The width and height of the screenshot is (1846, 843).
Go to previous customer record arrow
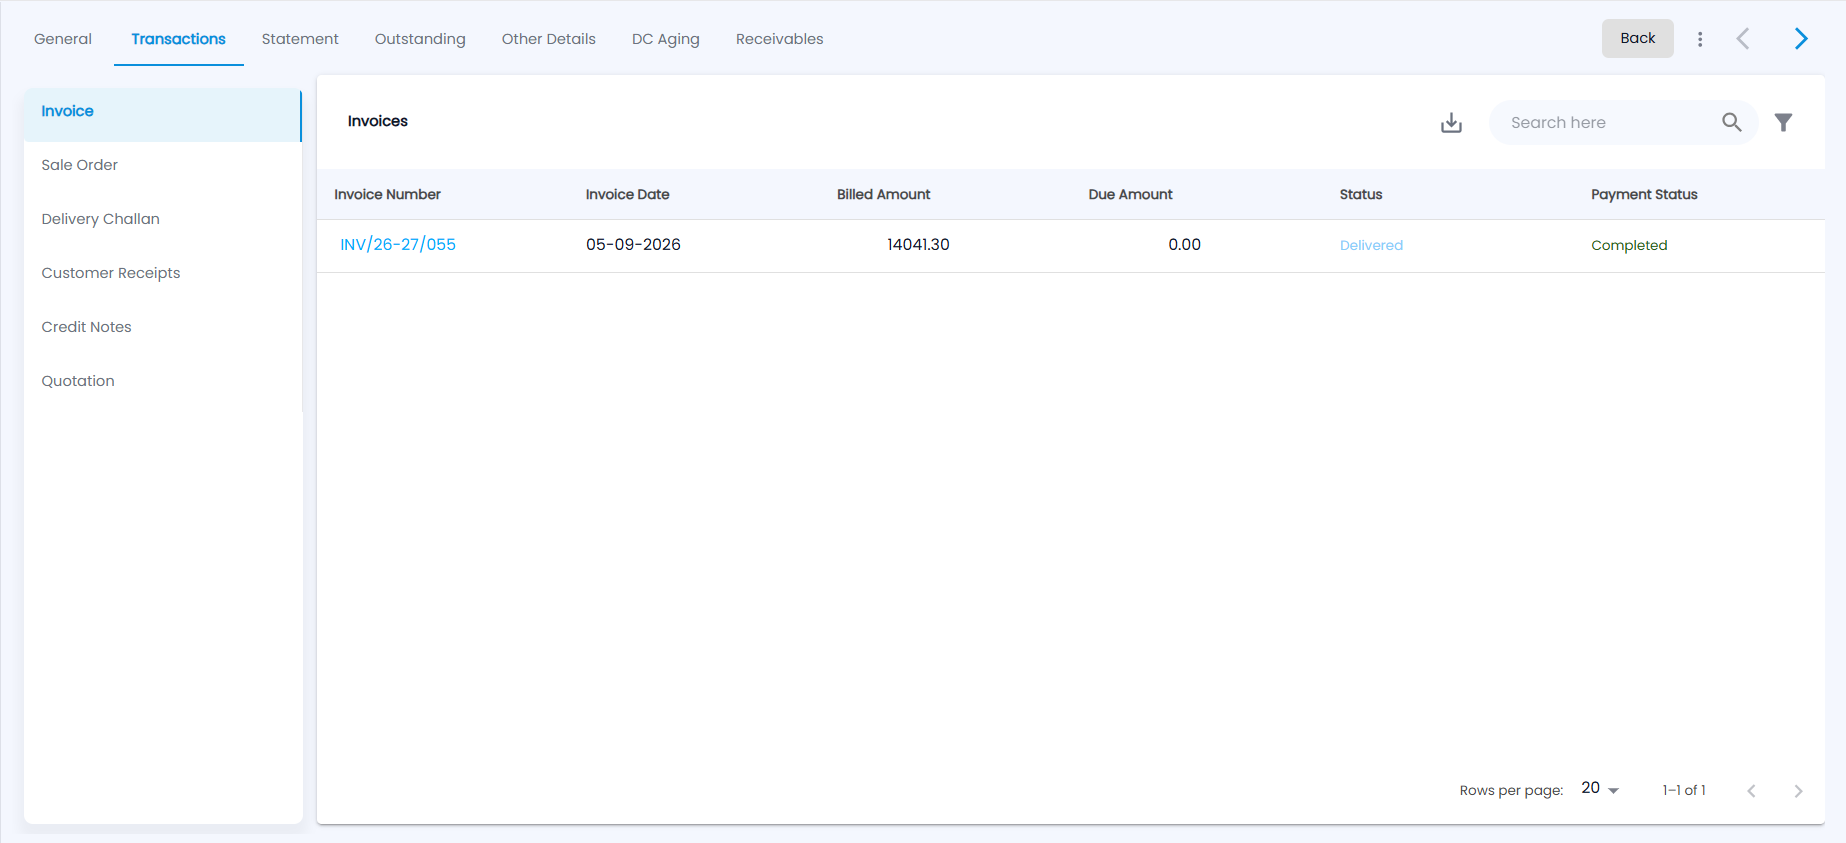click(1743, 39)
